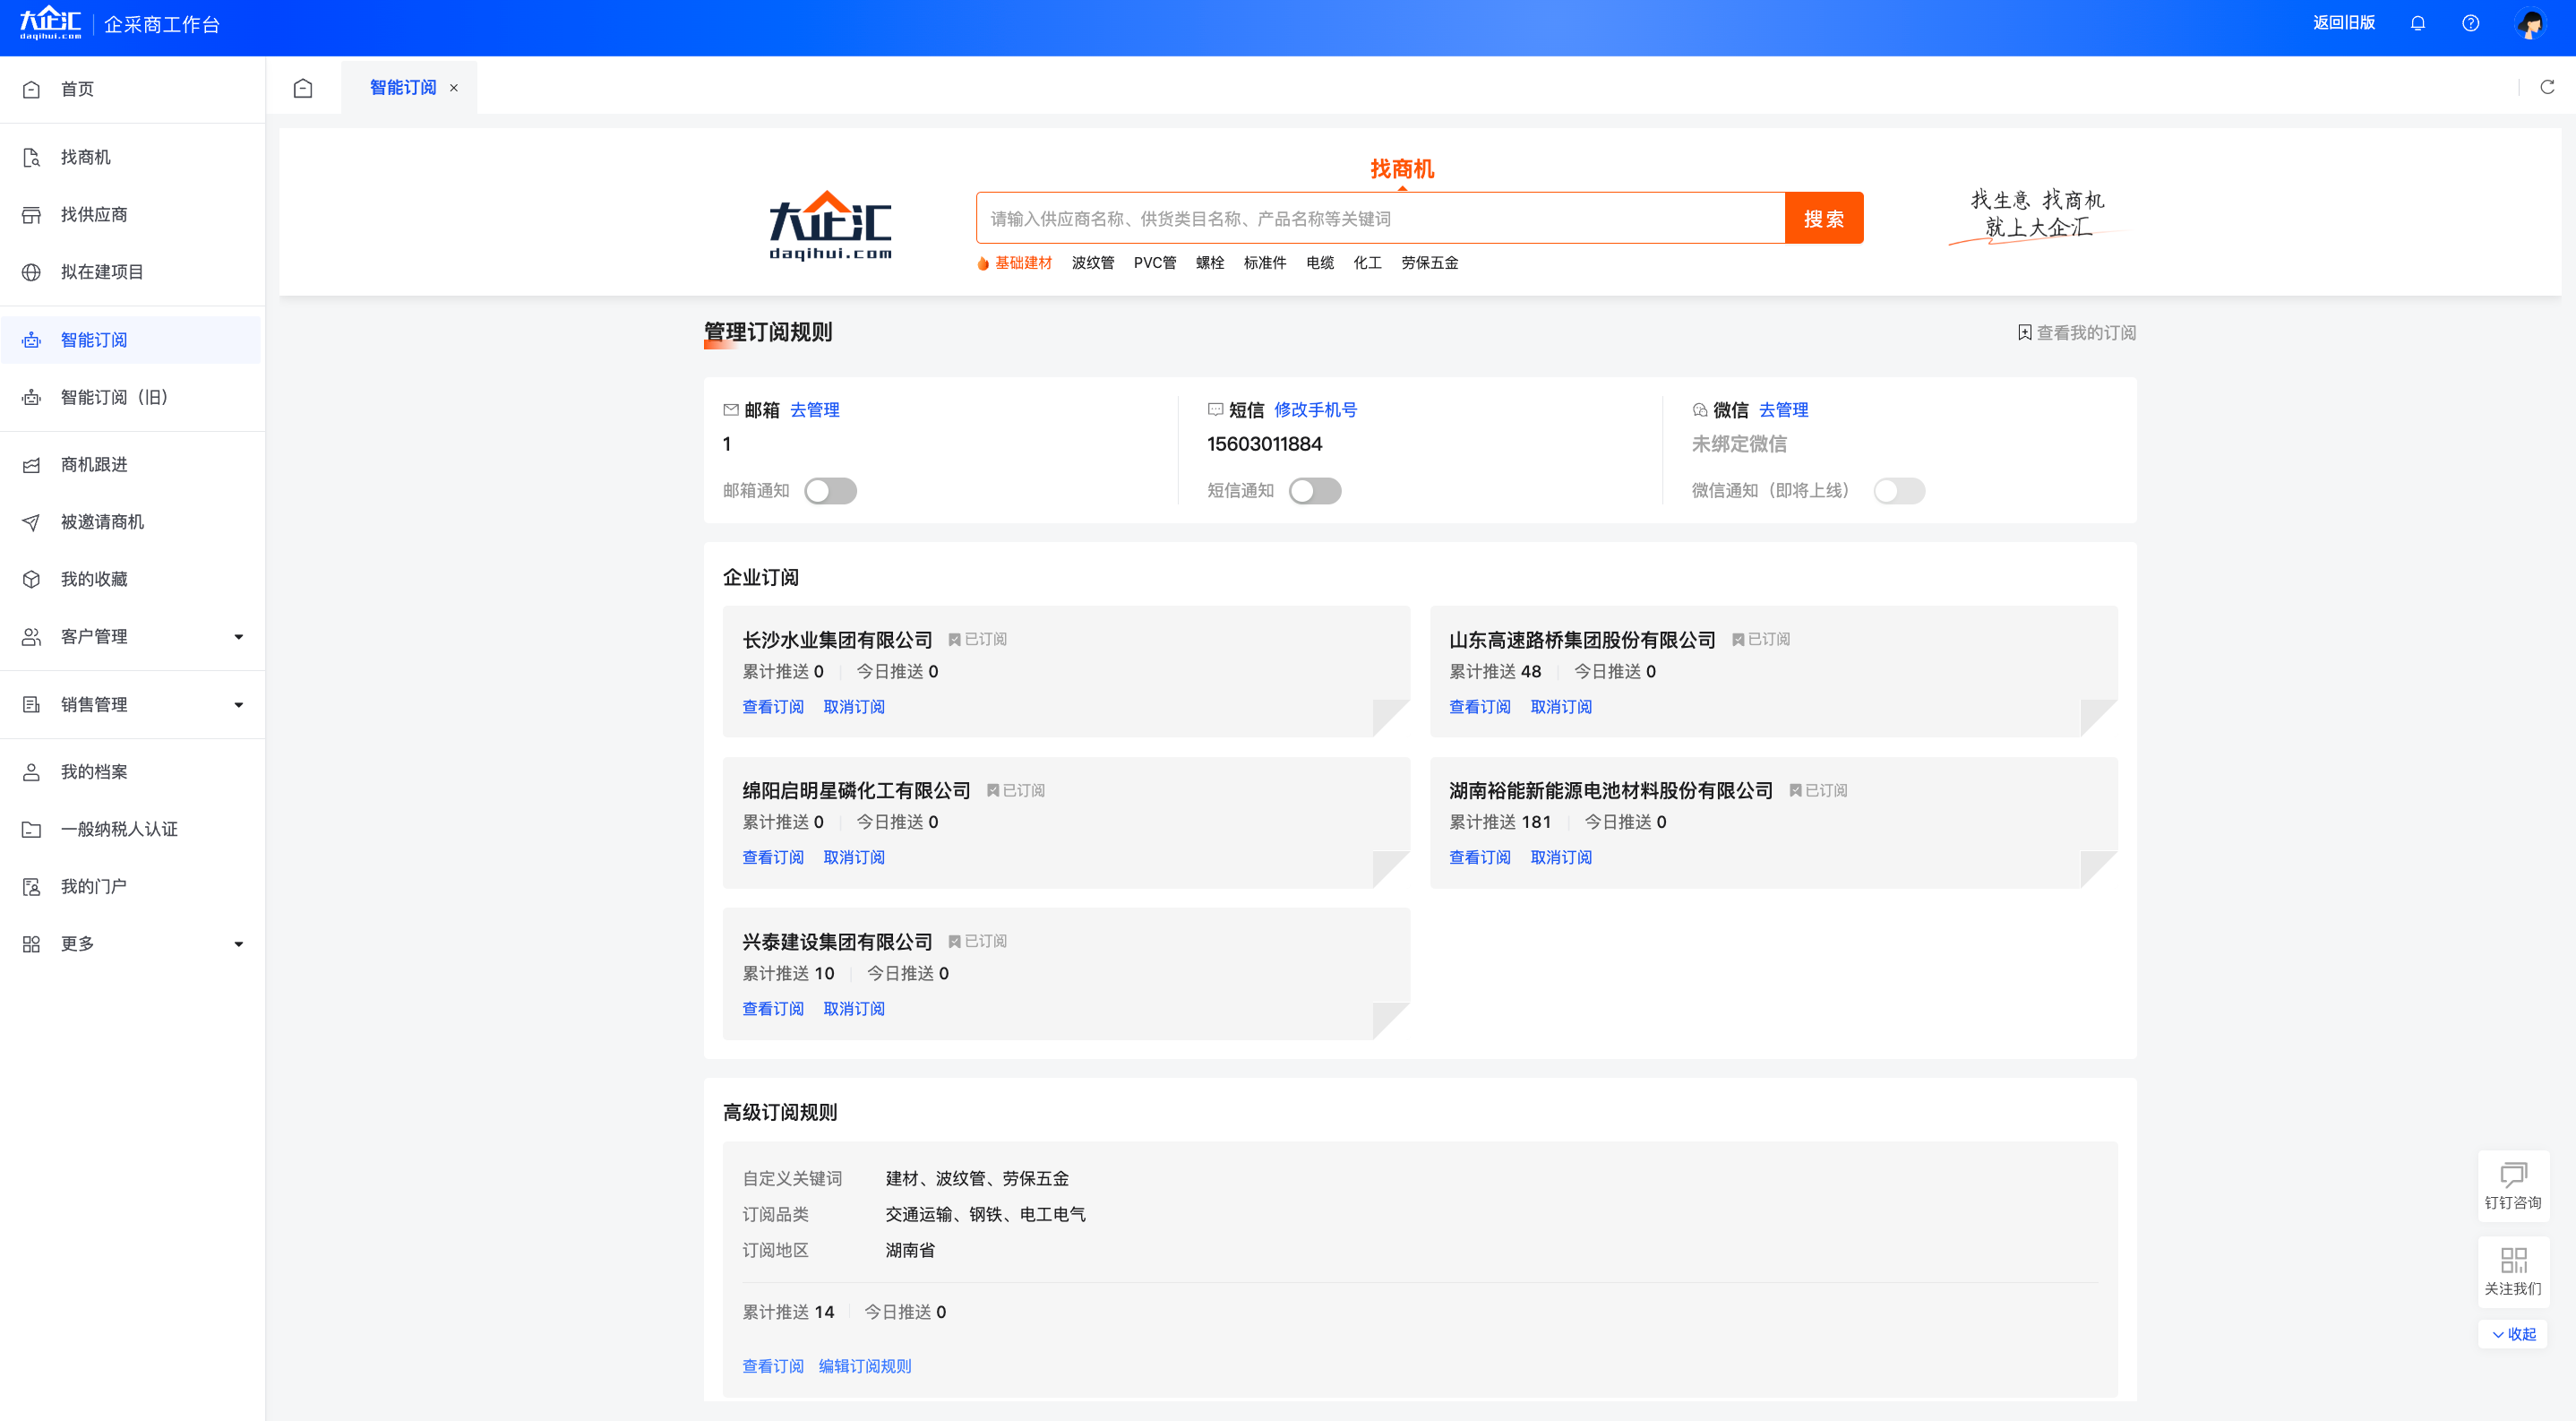The height and width of the screenshot is (1421, 2576).
Task: Select the 劳保五金 keyword
Action: [x=1429, y=263]
